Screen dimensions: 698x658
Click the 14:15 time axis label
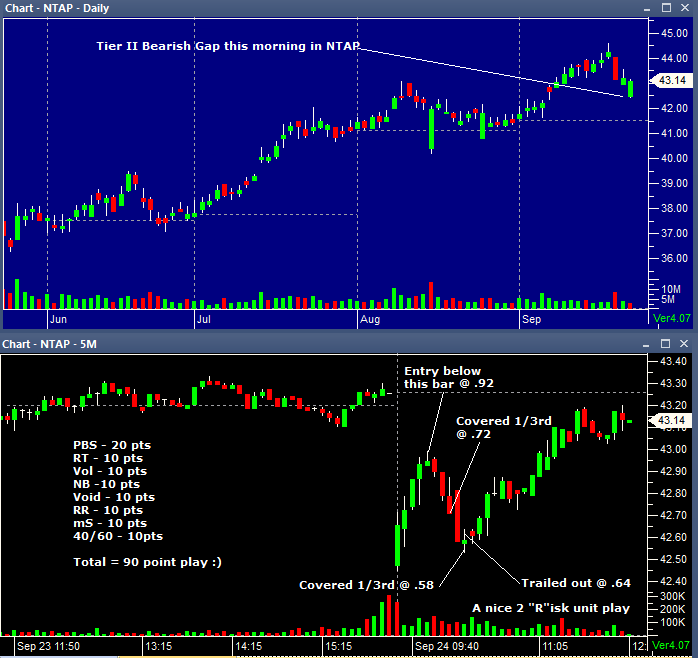coord(248,646)
